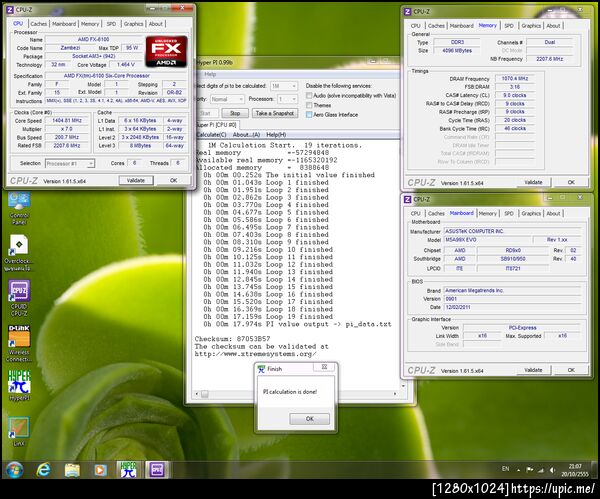Open the Control Panel desktop icon
This screenshot has height=499, width=600.
click(x=19, y=209)
